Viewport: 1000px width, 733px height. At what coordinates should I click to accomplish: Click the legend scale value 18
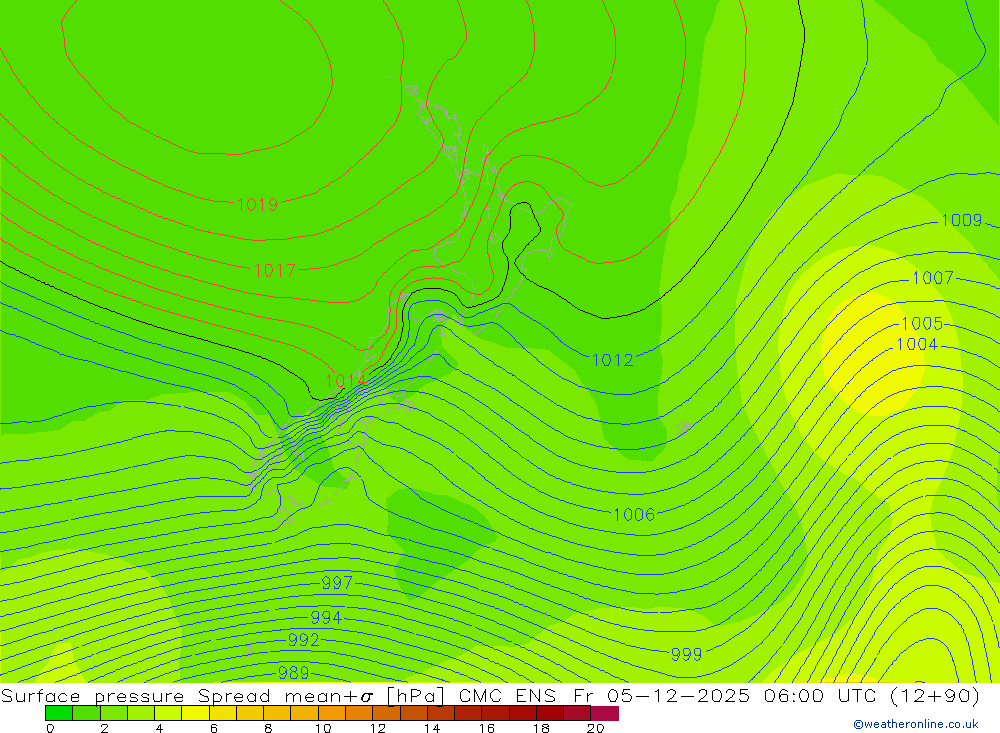click(x=541, y=728)
